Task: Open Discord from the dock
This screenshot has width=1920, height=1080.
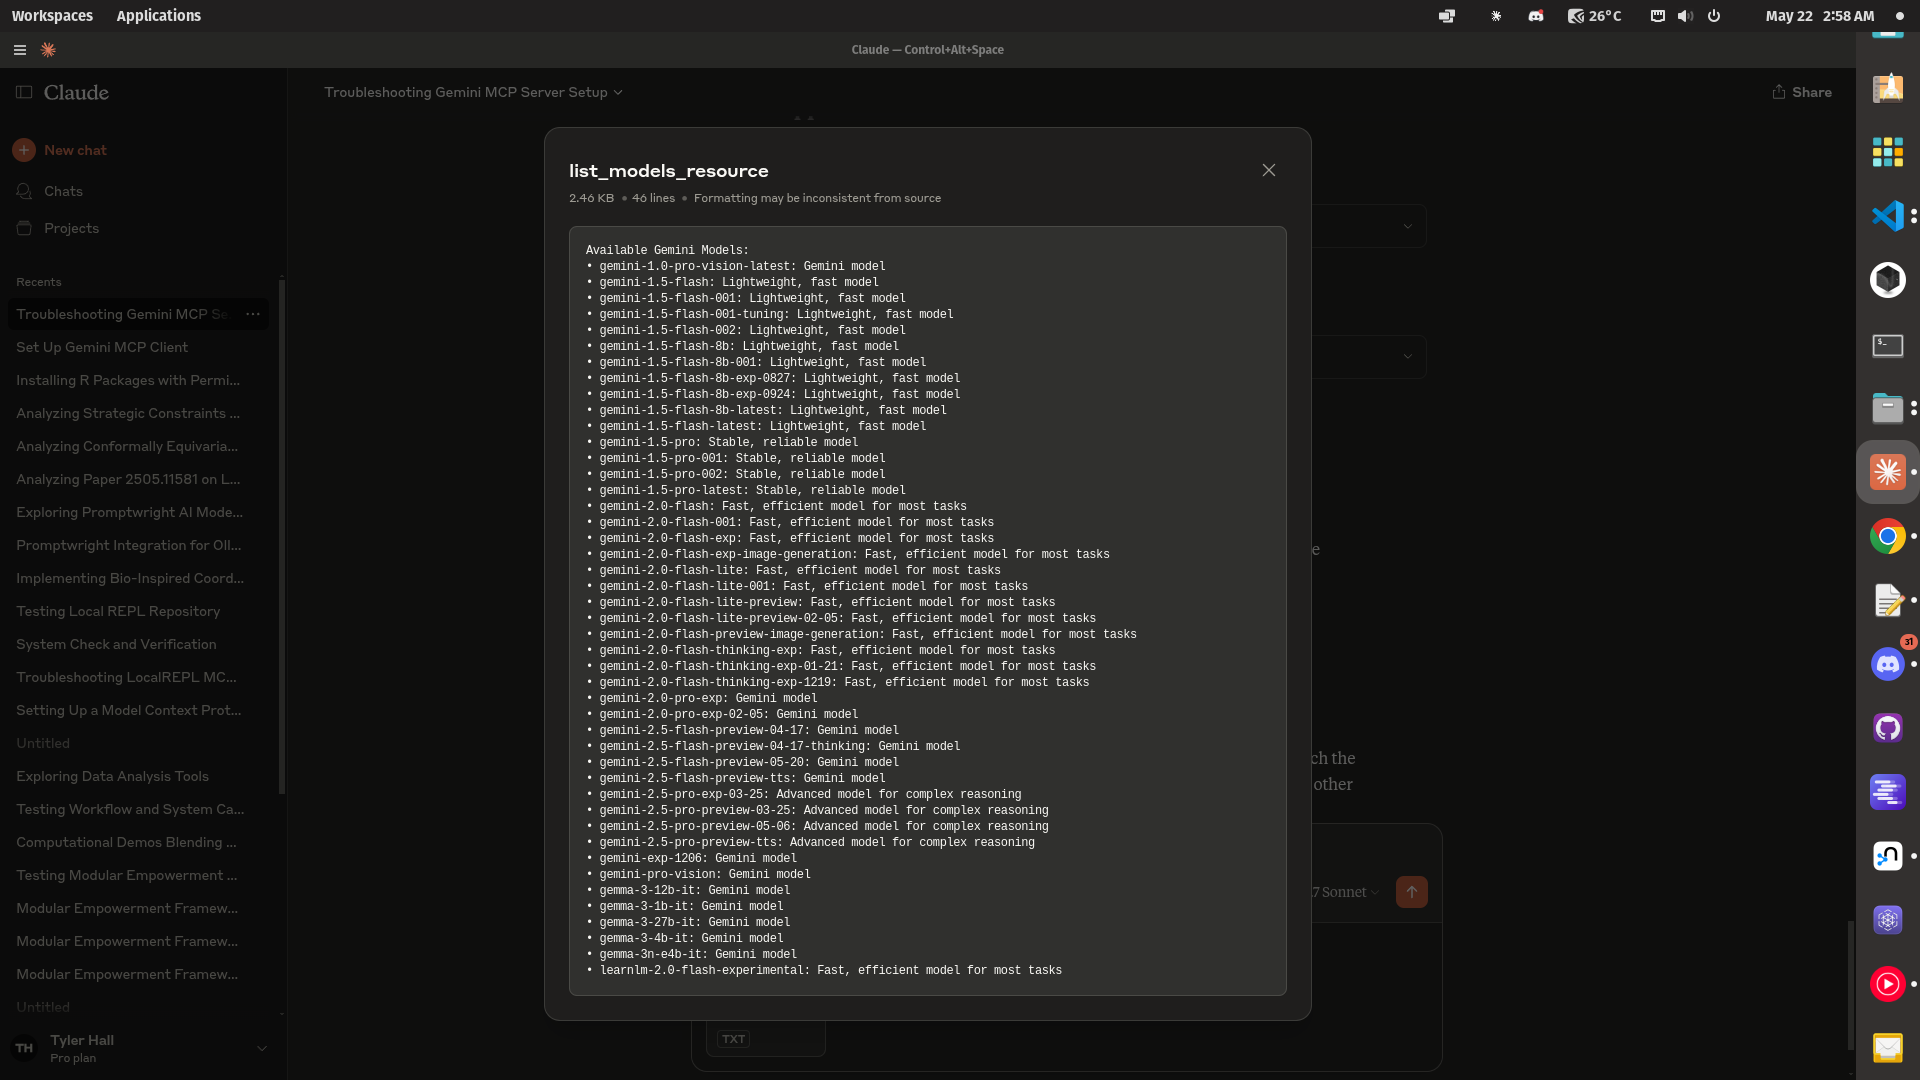Action: (1887, 664)
